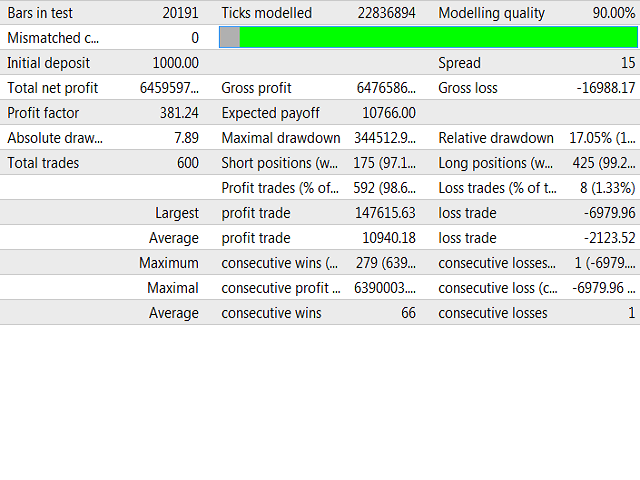The height and width of the screenshot is (480, 640).
Task: Select the Gross profit value 6476586
Action: [386, 88]
